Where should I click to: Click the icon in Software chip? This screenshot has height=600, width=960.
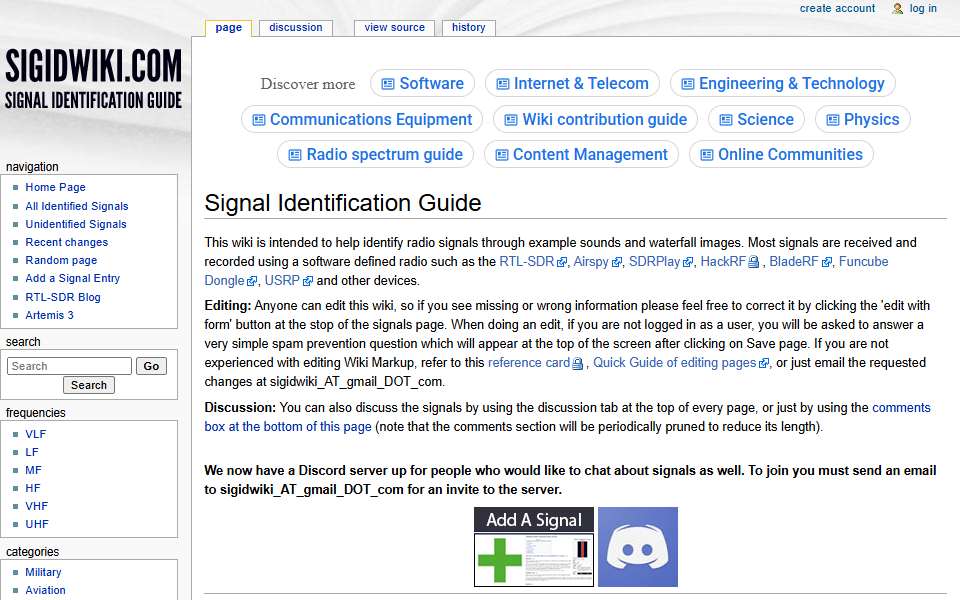(x=388, y=84)
